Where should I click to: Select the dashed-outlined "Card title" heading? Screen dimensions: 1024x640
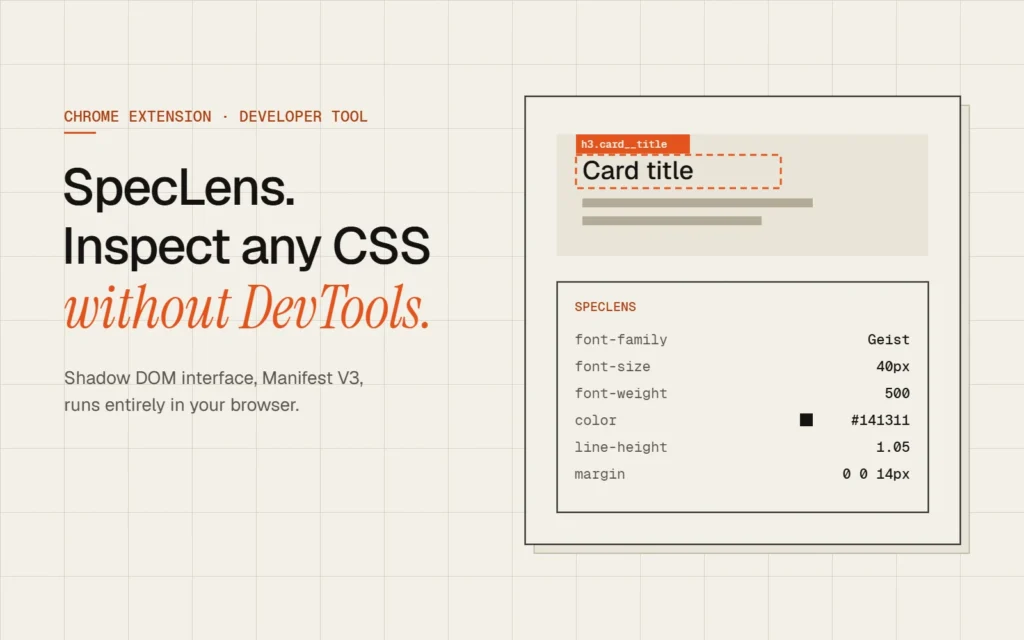tap(678, 171)
